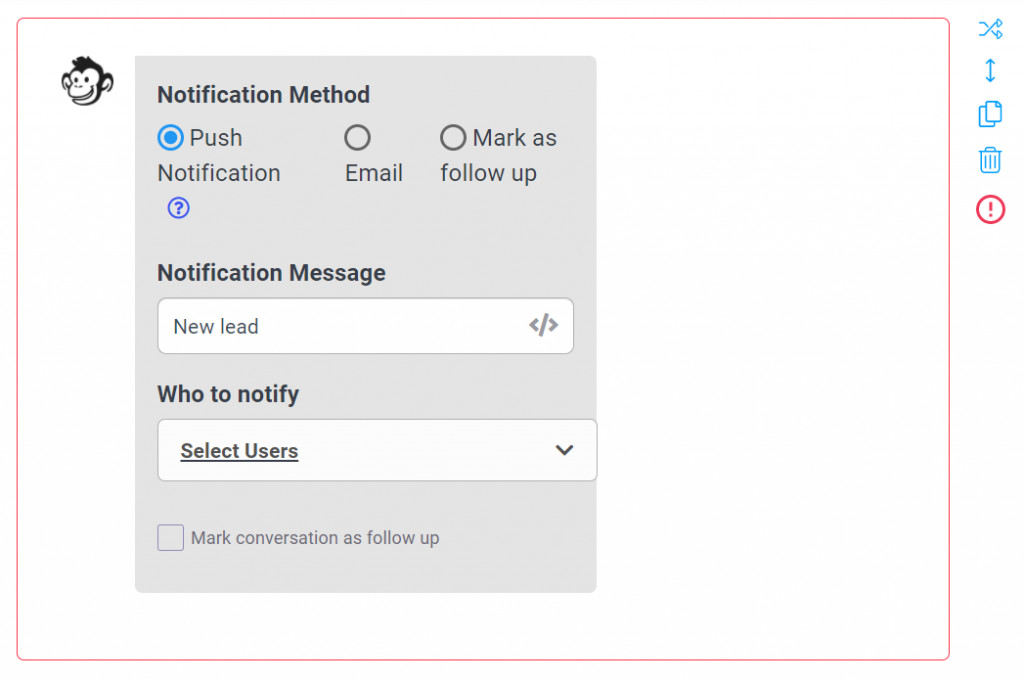Screen dimensions: 1024x681
Task: Click the Mark conversation as follow up label
Action: [315, 538]
